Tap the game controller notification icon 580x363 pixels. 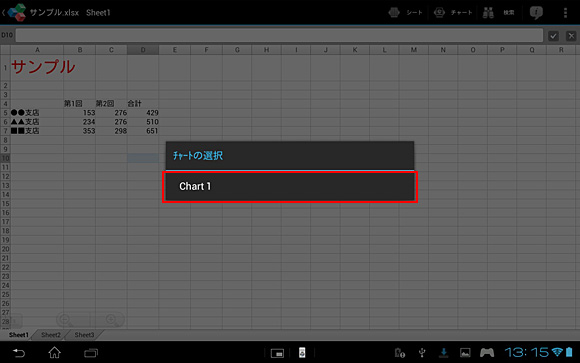tap(487, 353)
